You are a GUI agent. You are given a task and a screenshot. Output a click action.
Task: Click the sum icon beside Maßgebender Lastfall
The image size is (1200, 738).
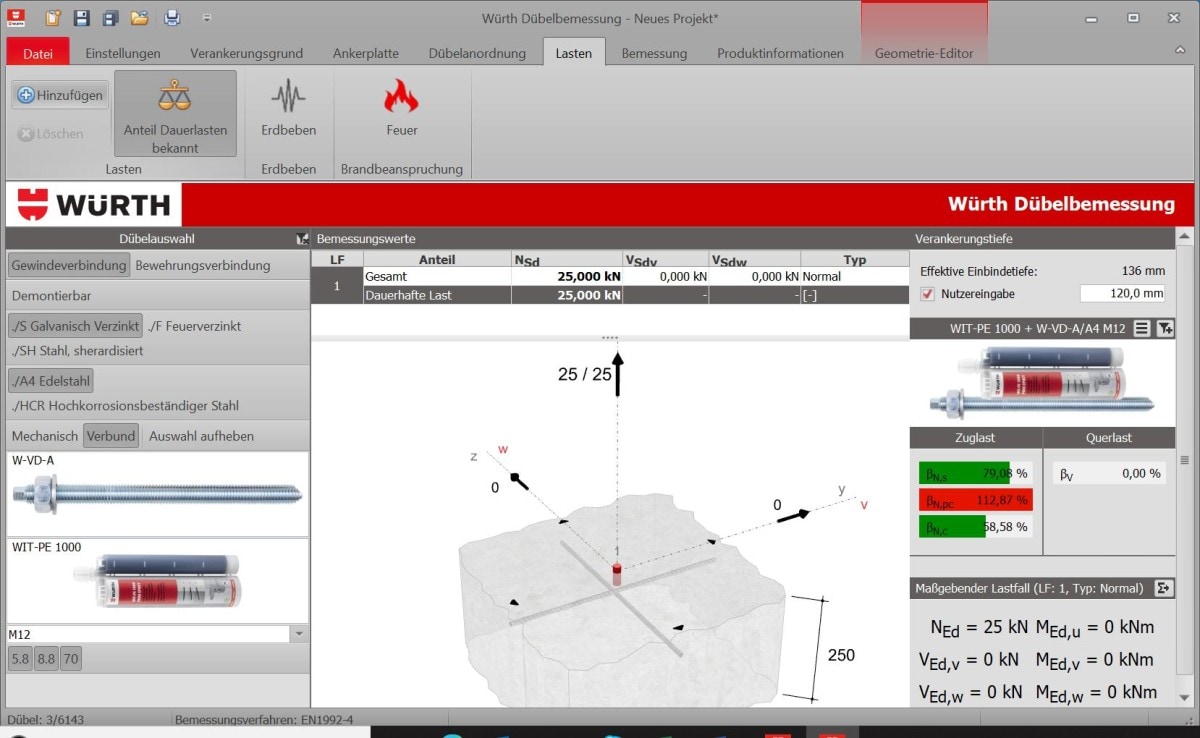pos(1164,588)
